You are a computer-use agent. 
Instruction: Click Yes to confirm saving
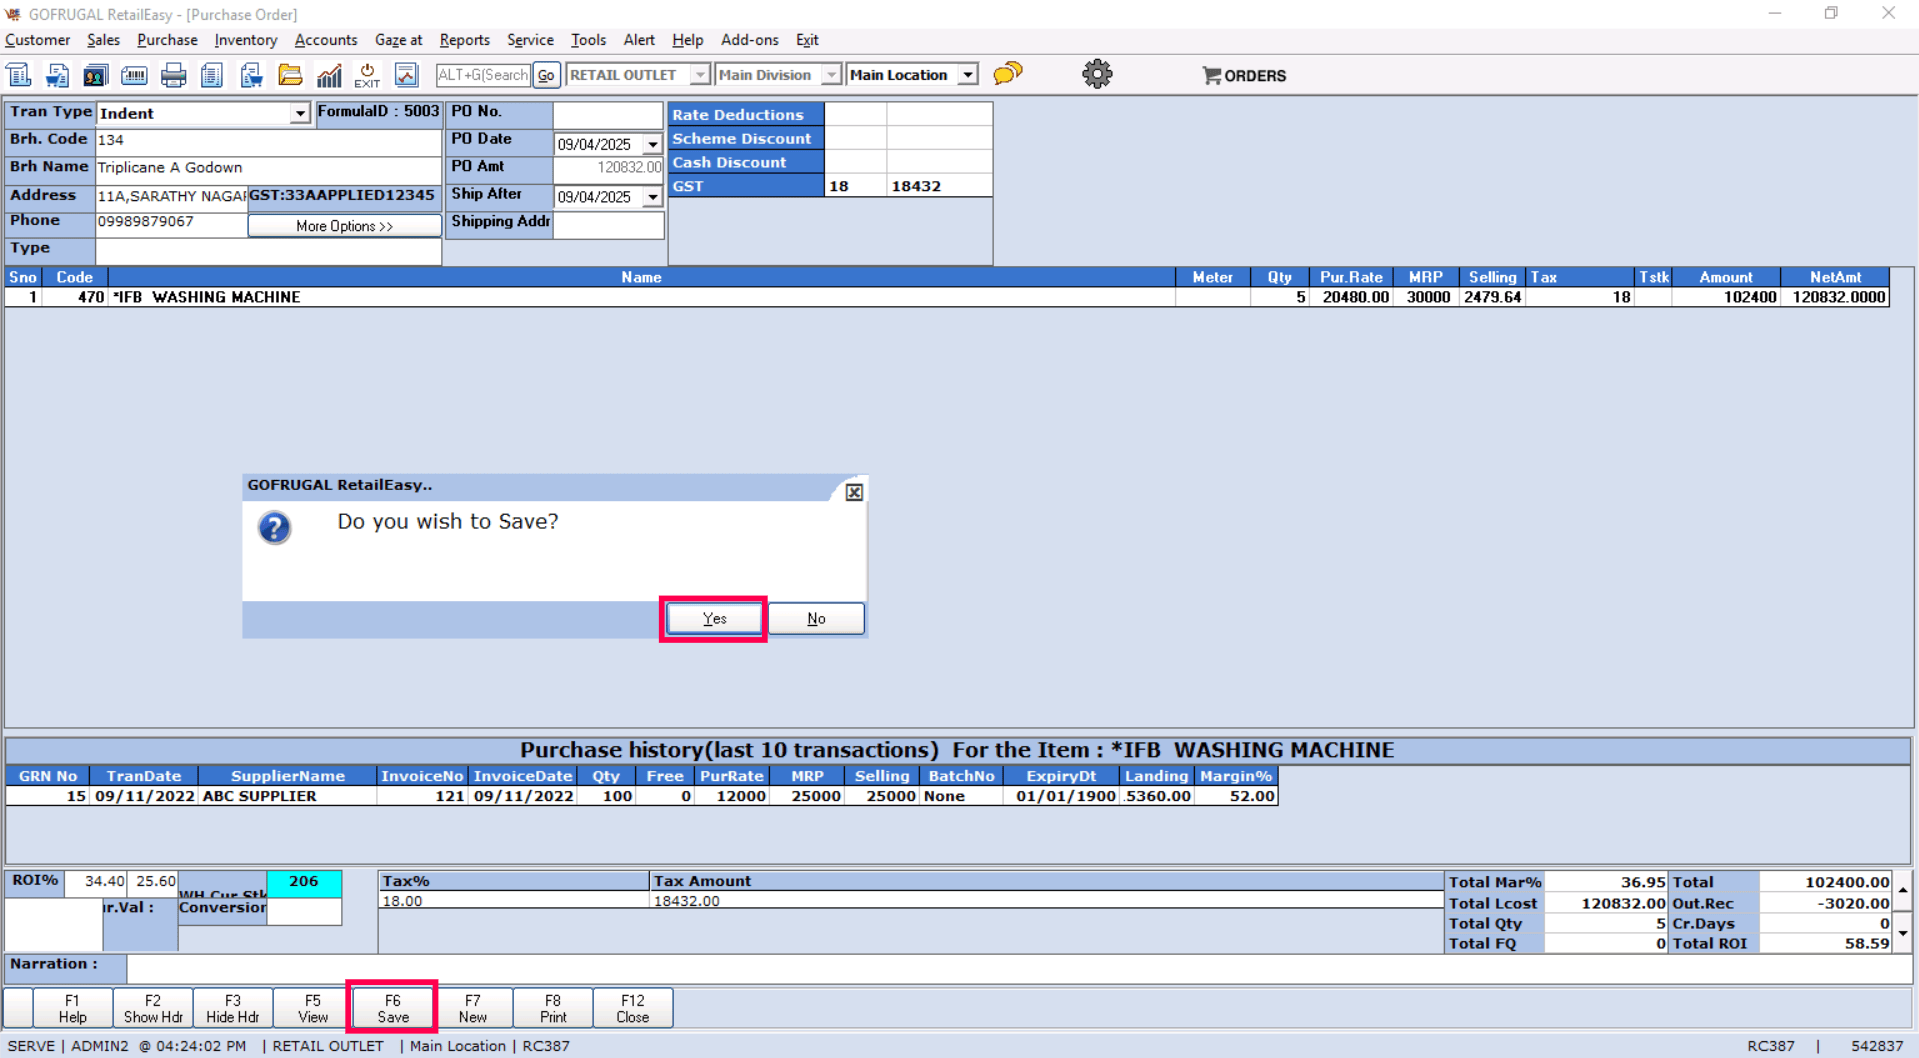point(714,619)
